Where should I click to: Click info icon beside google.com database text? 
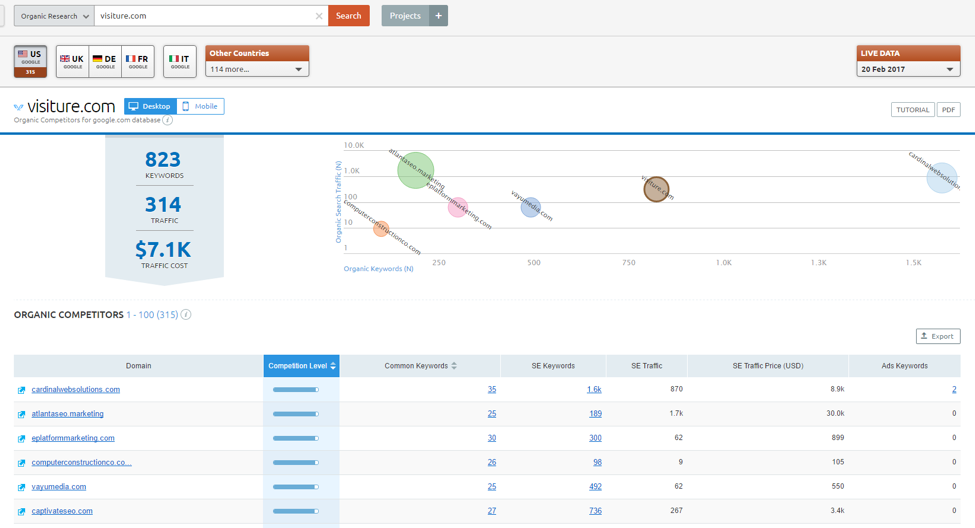pyautogui.click(x=168, y=120)
